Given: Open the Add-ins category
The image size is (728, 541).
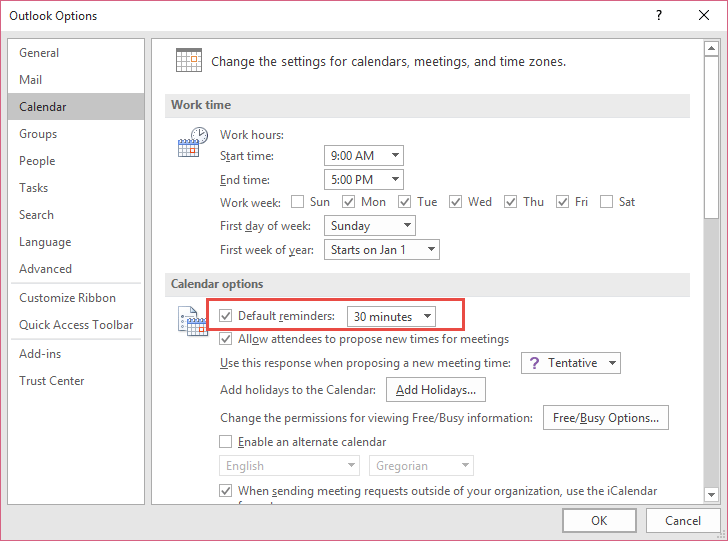Looking at the screenshot, I should [76, 353].
